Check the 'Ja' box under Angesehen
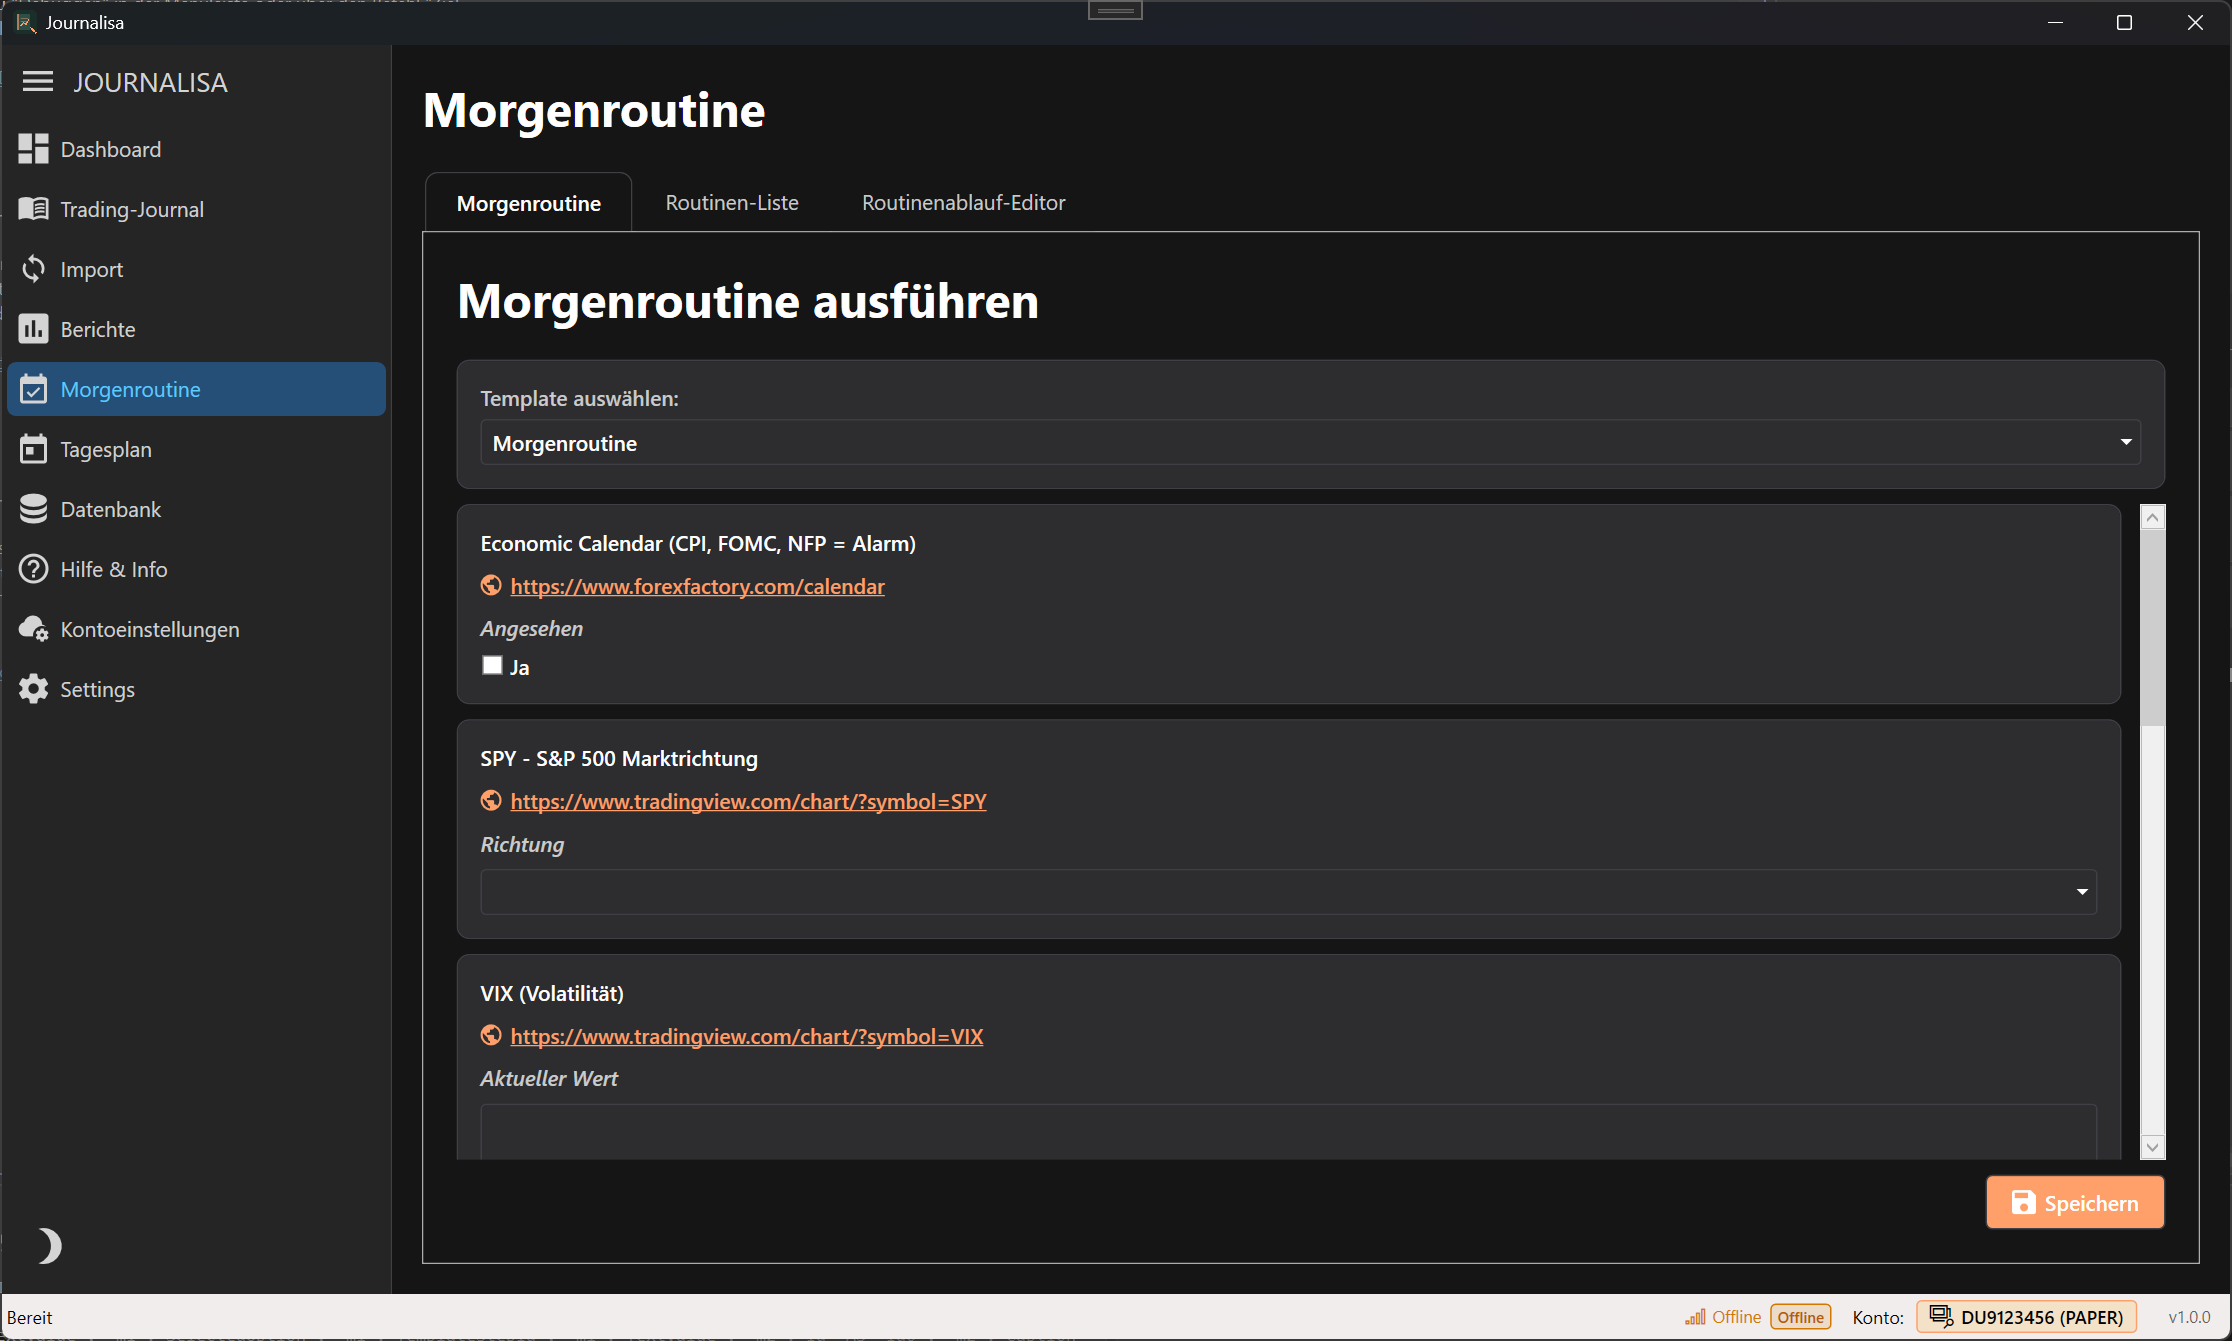This screenshot has height=1341, width=2232. point(491,664)
